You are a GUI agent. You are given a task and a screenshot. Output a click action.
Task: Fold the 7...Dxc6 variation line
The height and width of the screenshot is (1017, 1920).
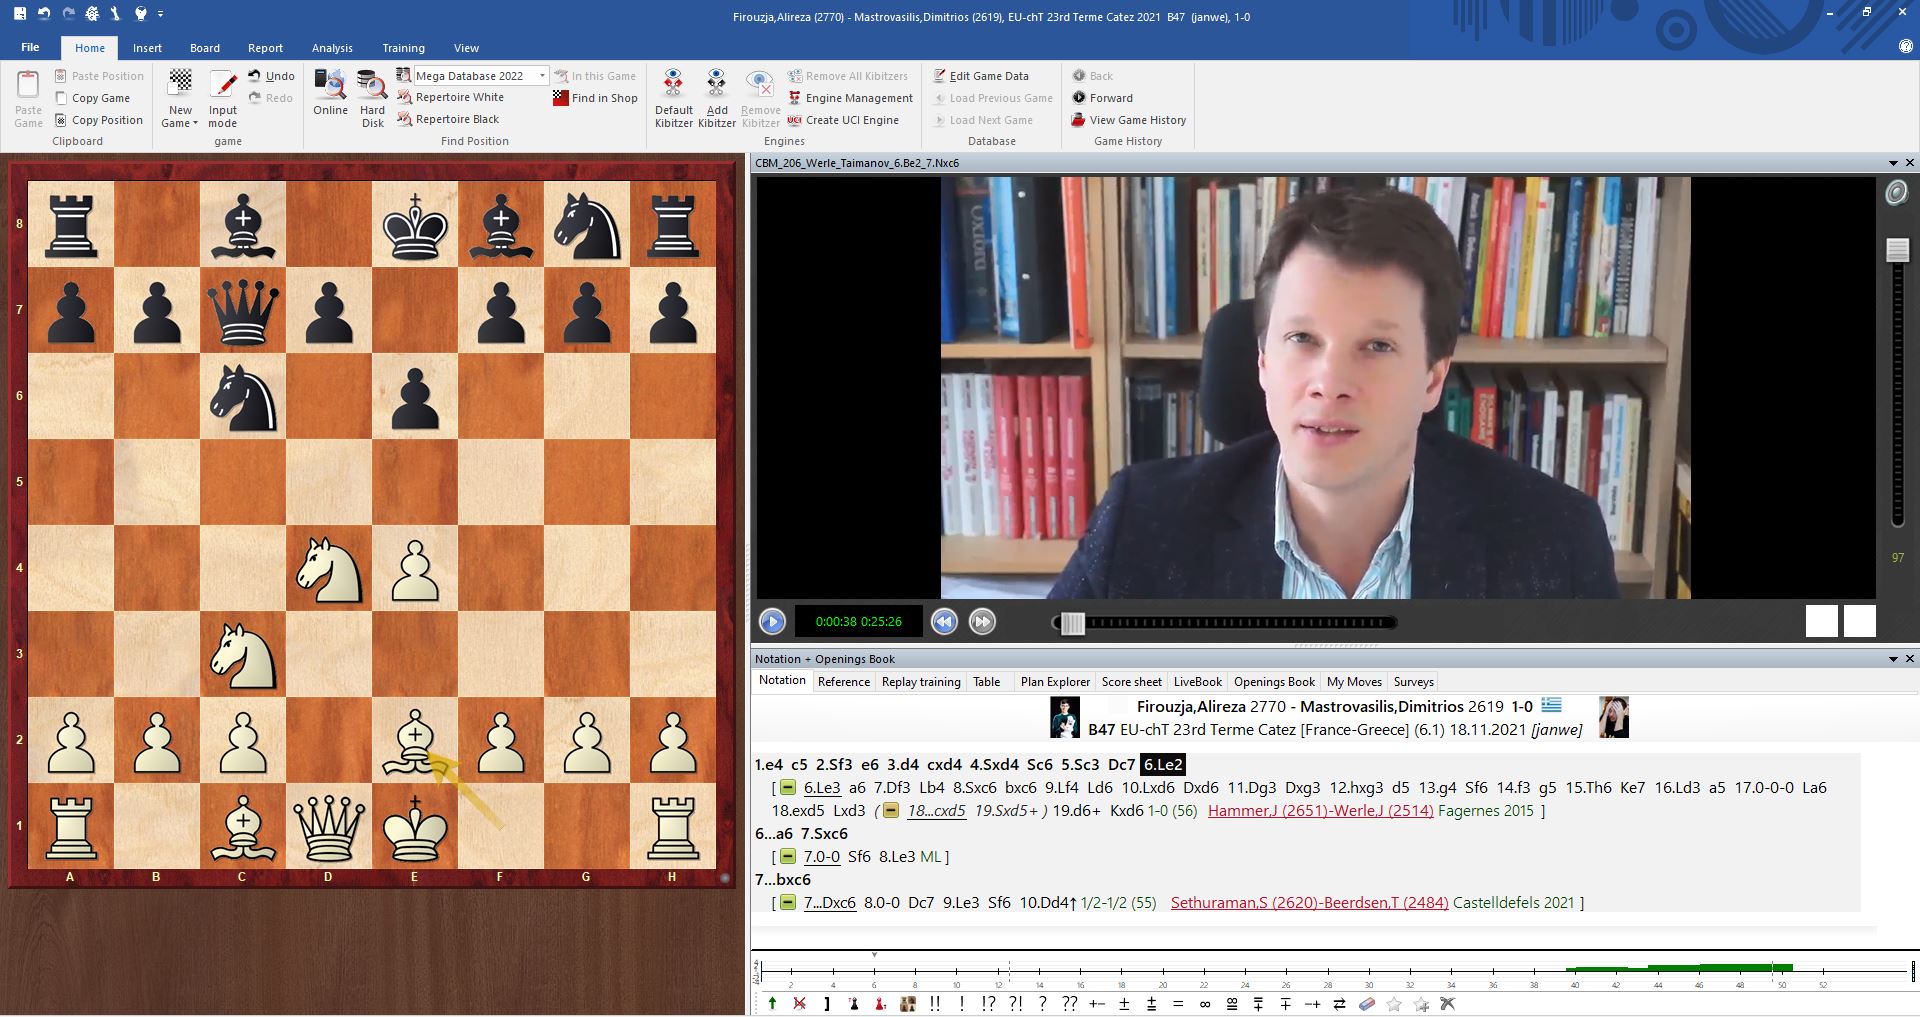pos(788,903)
